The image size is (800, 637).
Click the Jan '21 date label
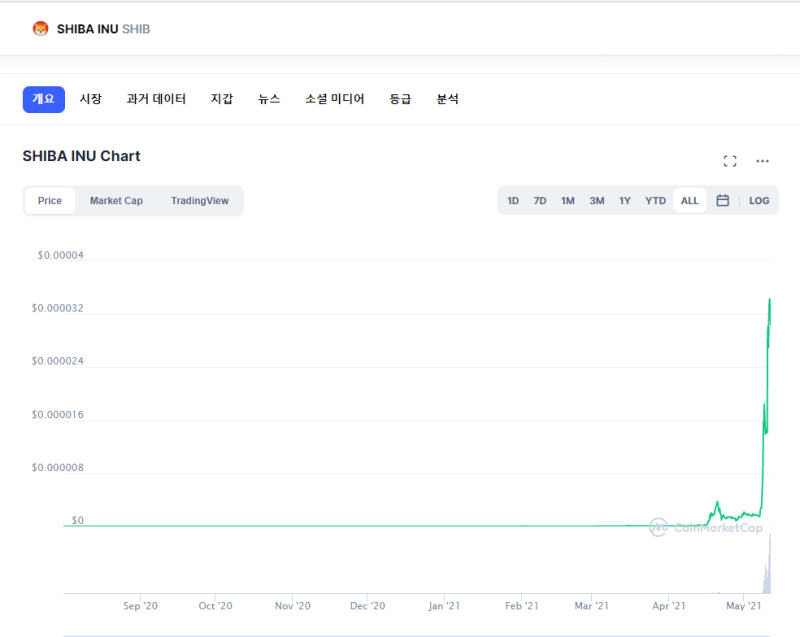[444, 606]
